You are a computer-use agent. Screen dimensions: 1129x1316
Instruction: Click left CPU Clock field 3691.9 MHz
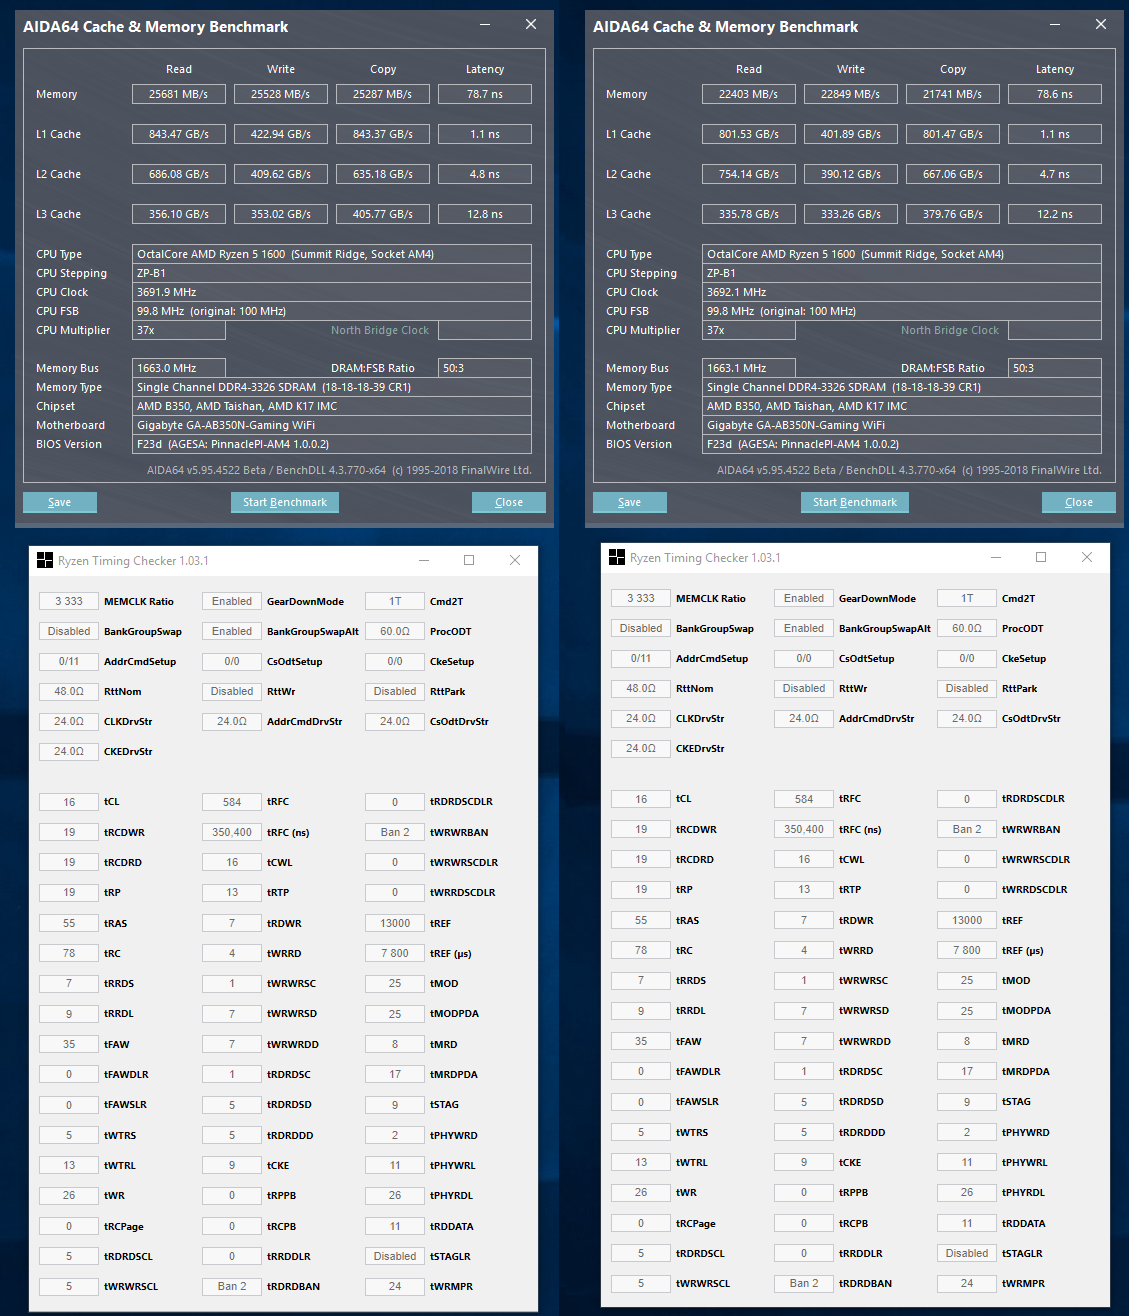point(332,292)
